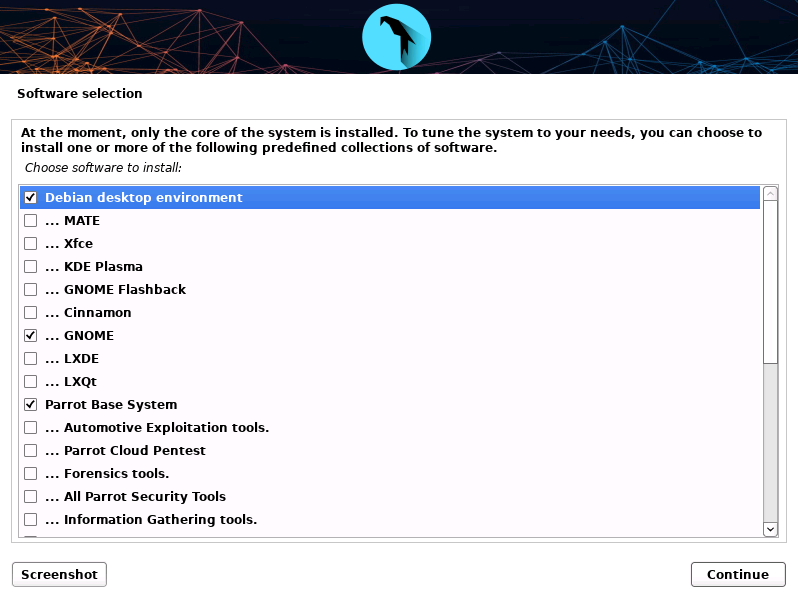This screenshot has height=599, width=798.
Task: Check the LXQt option box
Action: click(x=31, y=381)
